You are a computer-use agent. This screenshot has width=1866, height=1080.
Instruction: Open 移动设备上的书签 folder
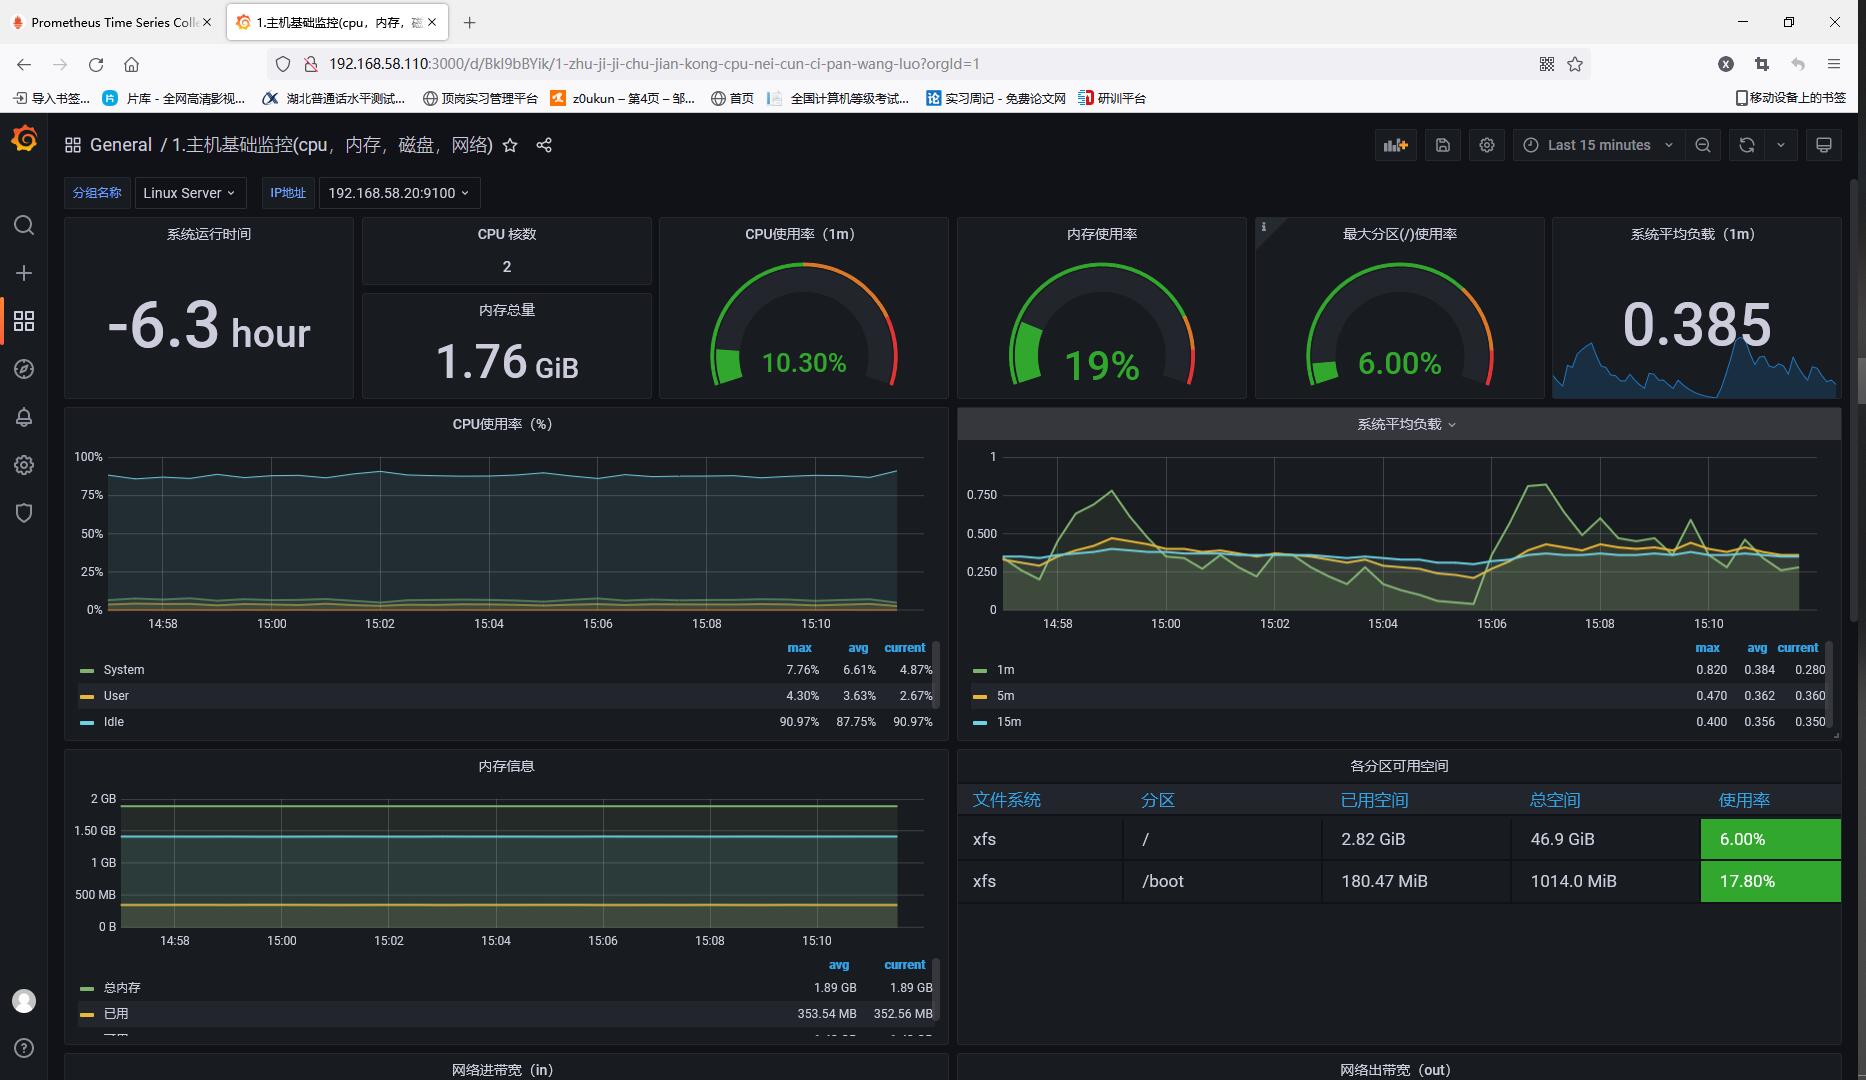(x=1790, y=98)
